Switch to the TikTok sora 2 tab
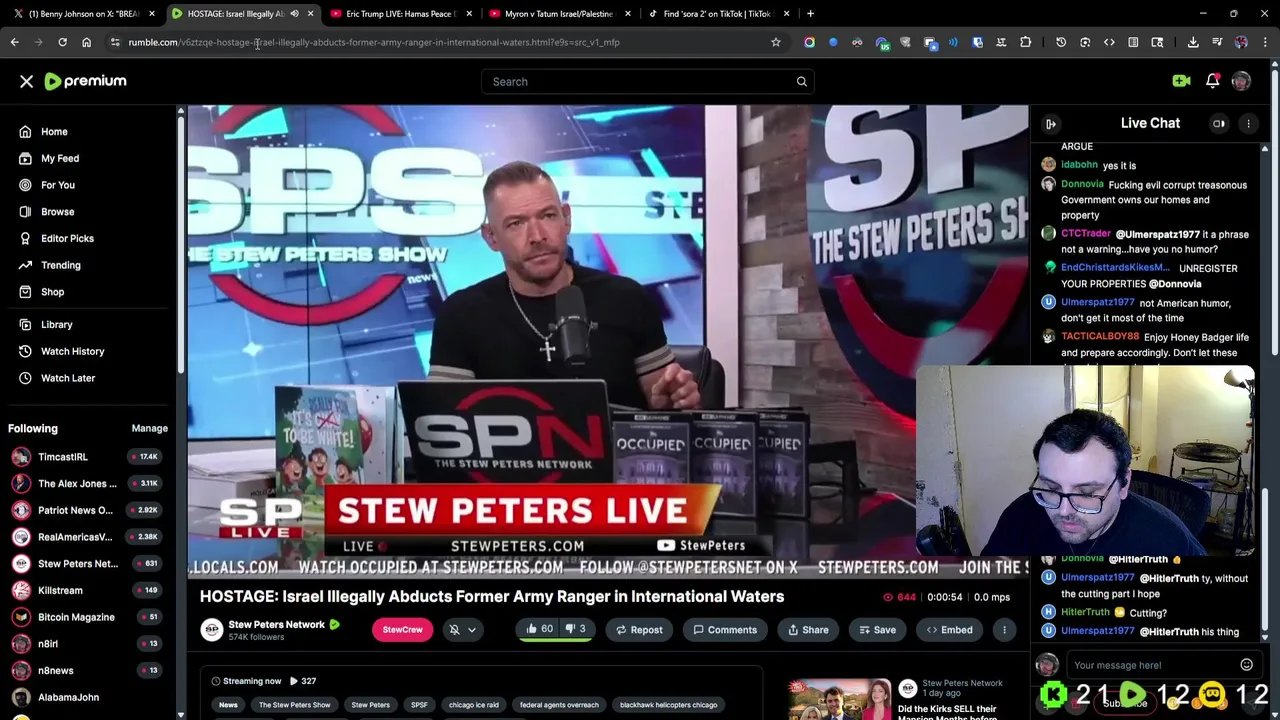 (718, 14)
